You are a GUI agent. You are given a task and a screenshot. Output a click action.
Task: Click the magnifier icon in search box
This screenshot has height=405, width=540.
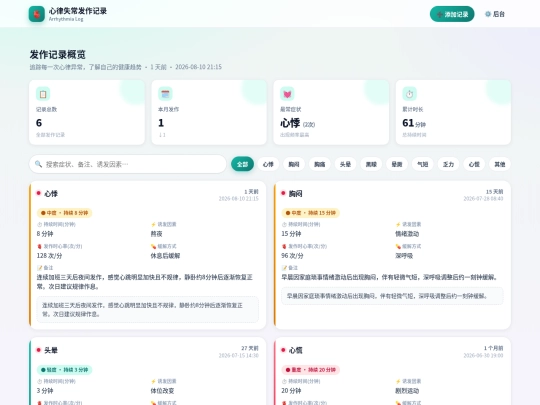[39, 164]
